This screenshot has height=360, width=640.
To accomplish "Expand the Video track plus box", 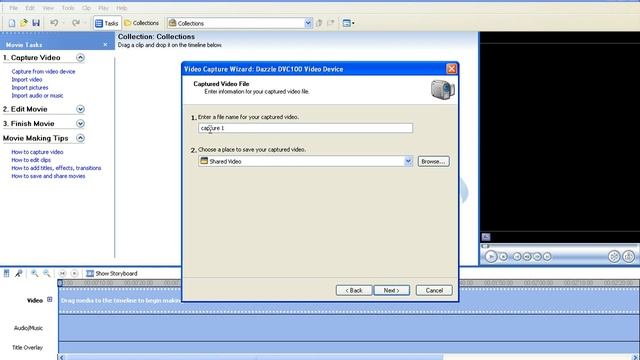I will click(49, 300).
